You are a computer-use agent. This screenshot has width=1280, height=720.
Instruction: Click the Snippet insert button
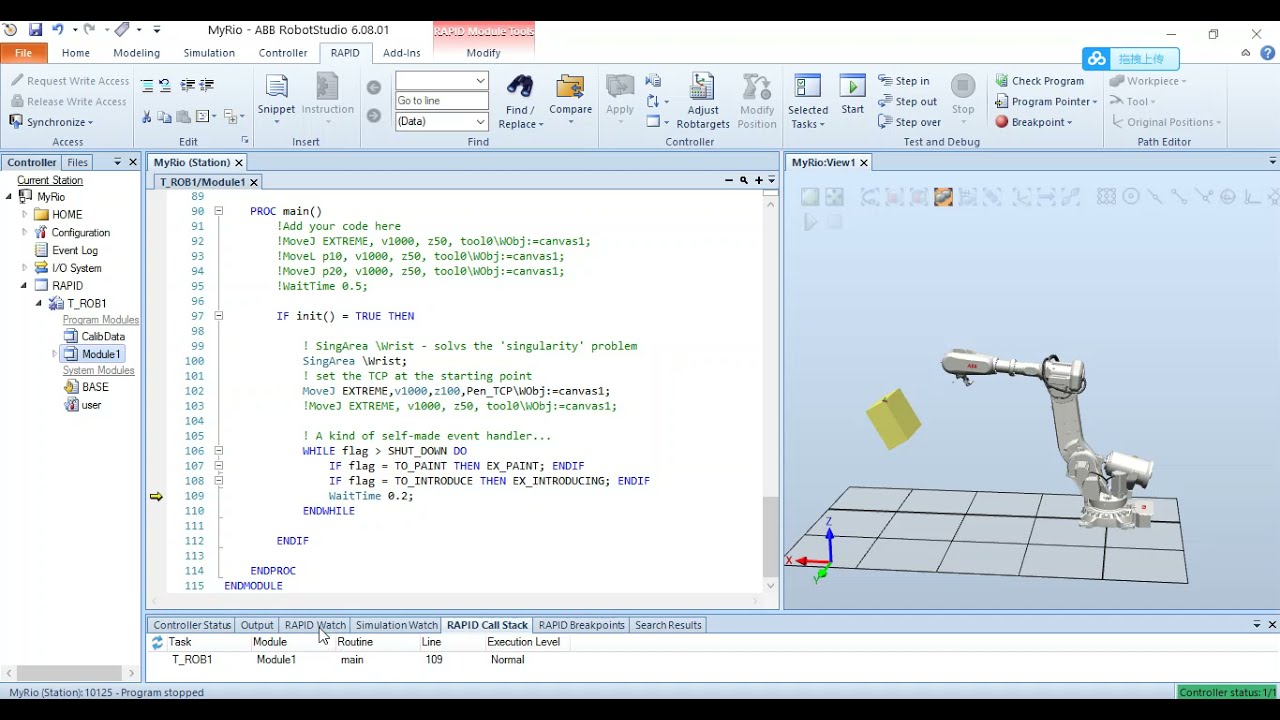coord(276,98)
